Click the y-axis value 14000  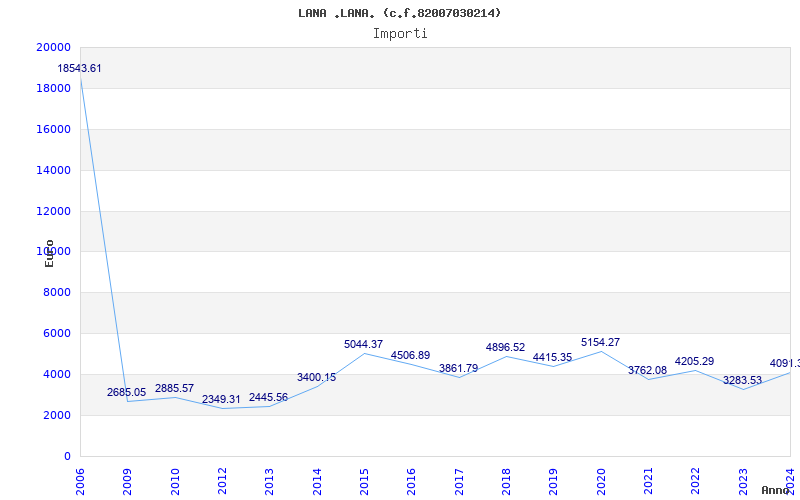pyautogui.click(x=54, y=170)
